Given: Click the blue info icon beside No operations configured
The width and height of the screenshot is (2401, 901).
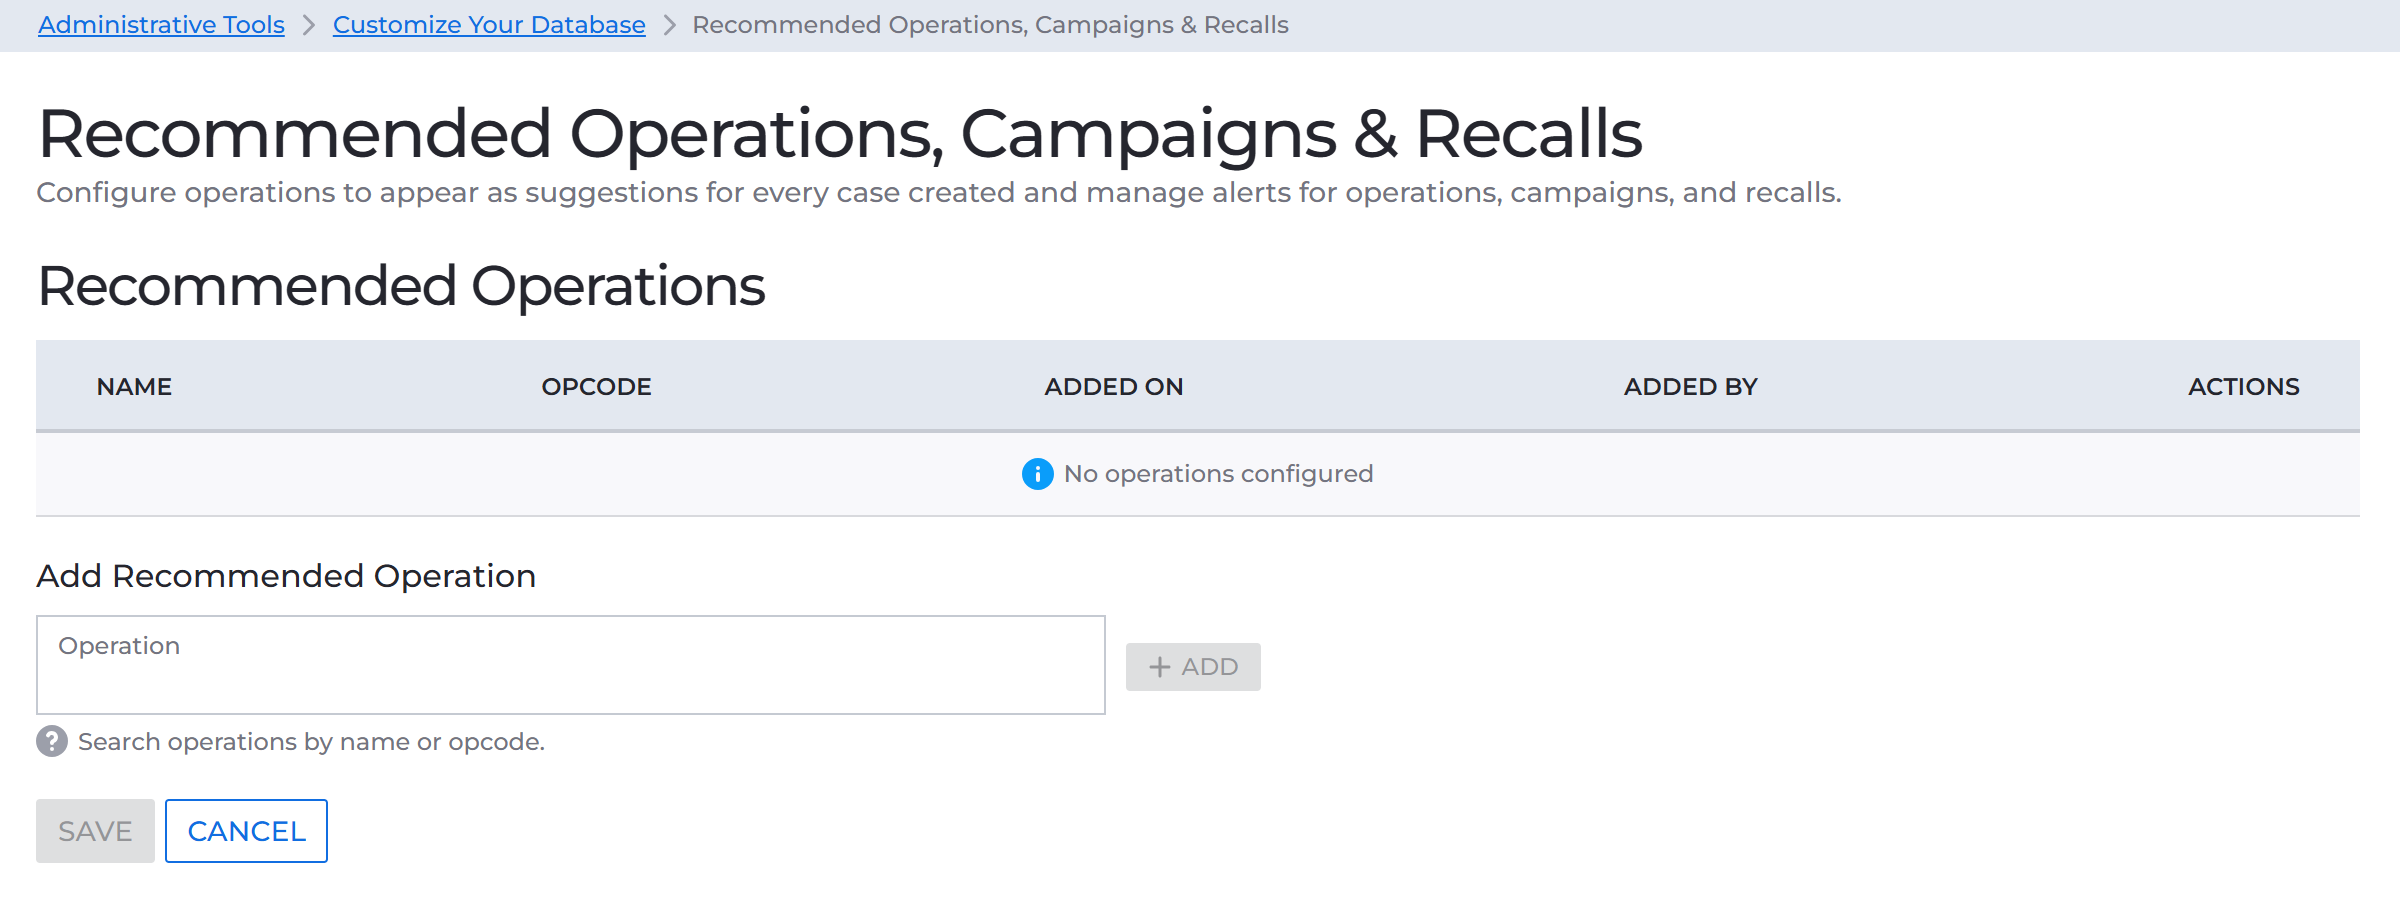Looking at the screenshot, I should coord(1037,474).
